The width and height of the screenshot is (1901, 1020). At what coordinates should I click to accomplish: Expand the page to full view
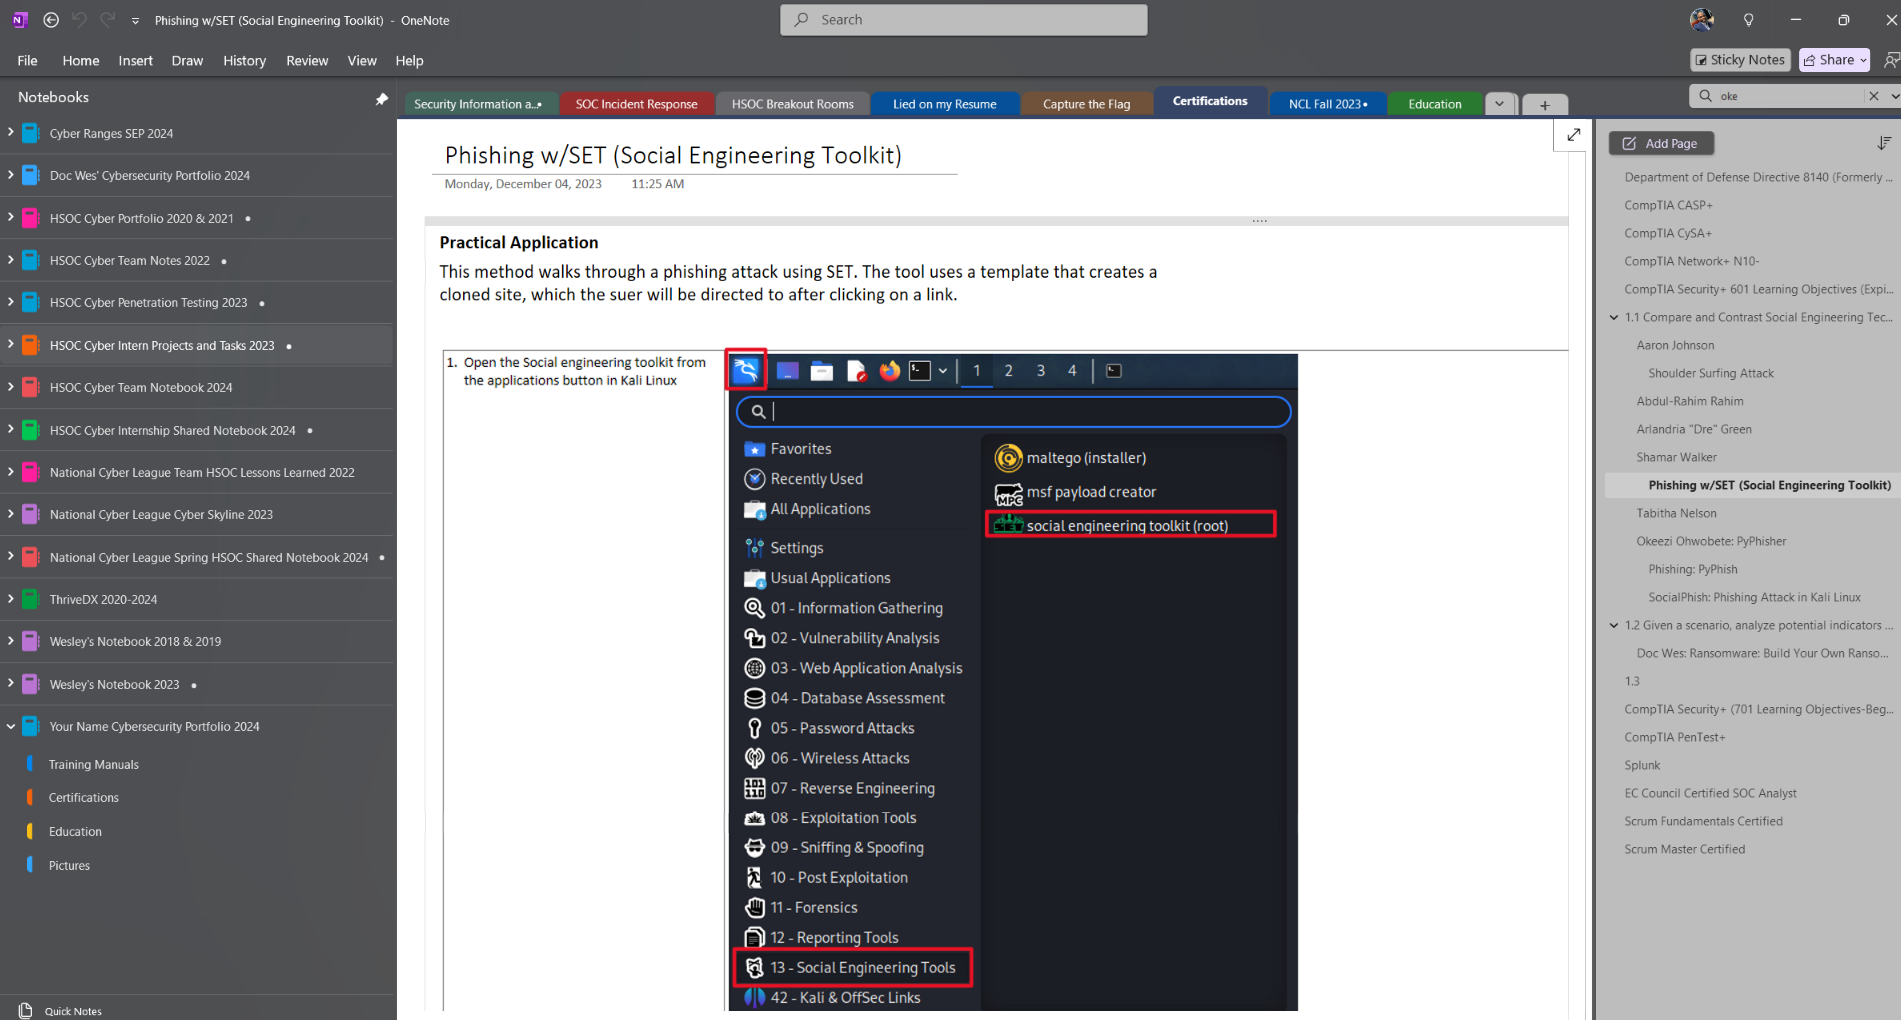[1573, 134]
